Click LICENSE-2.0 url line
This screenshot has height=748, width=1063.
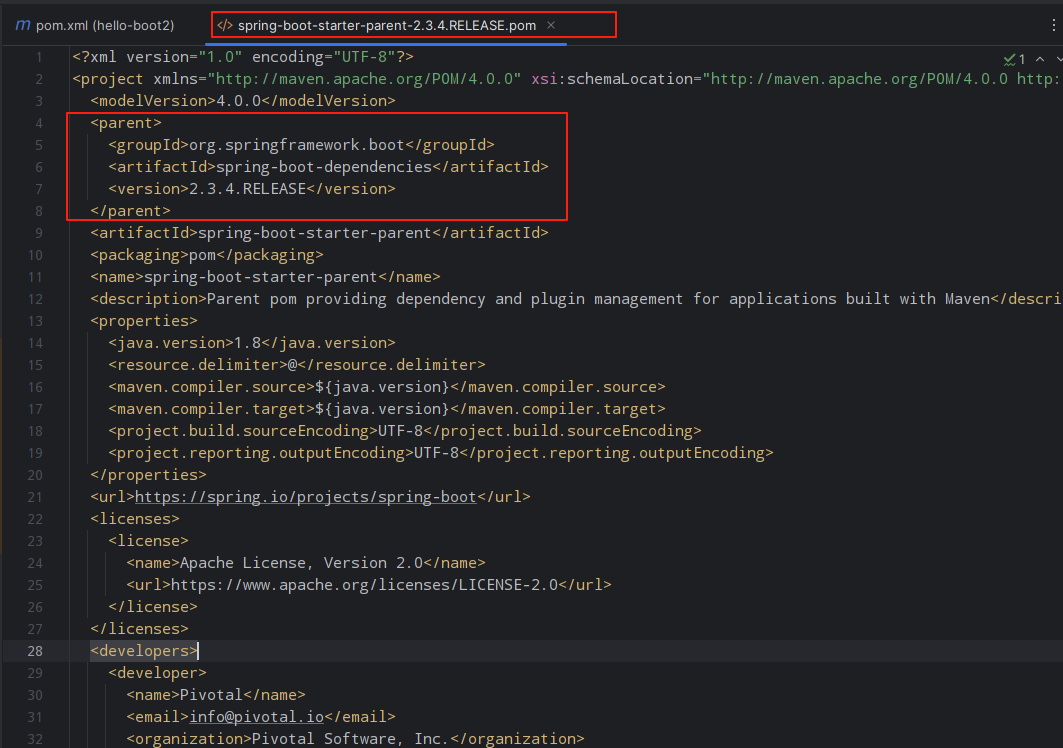[x=369, y=585]
